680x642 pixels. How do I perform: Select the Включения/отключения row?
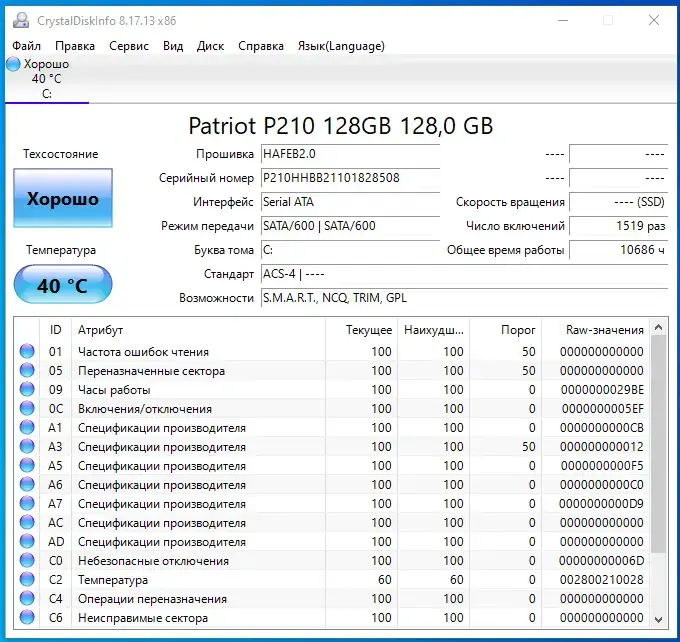pos(332,409)
